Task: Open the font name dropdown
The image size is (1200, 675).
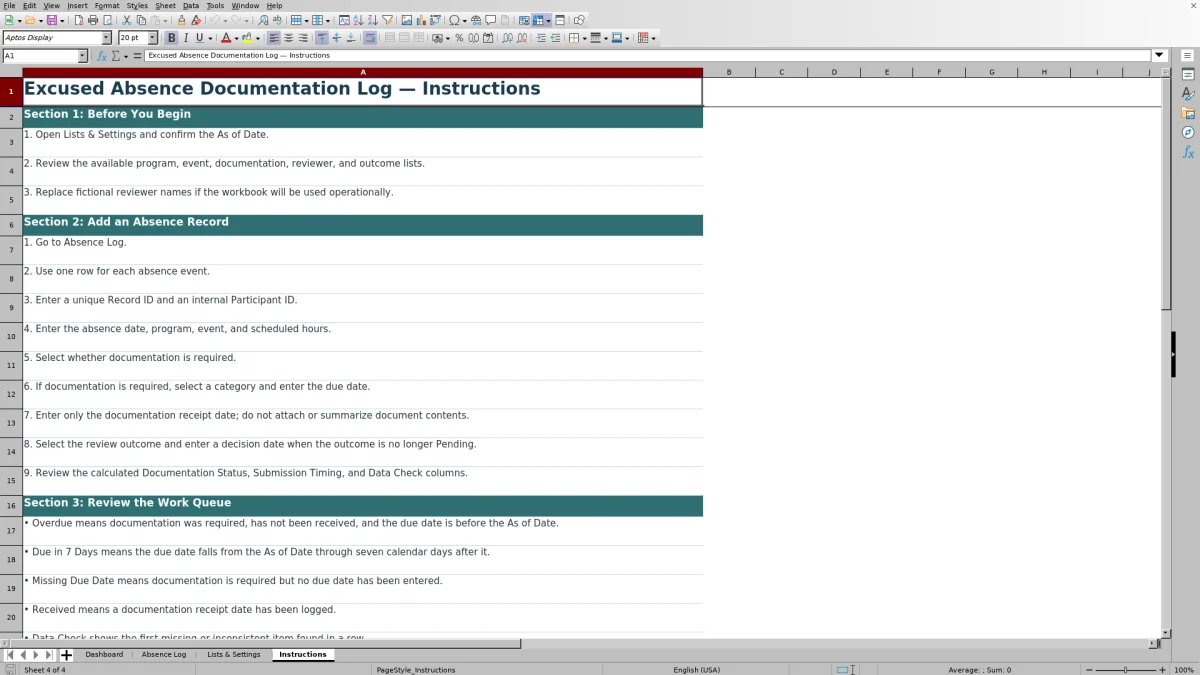Action: 106,38
